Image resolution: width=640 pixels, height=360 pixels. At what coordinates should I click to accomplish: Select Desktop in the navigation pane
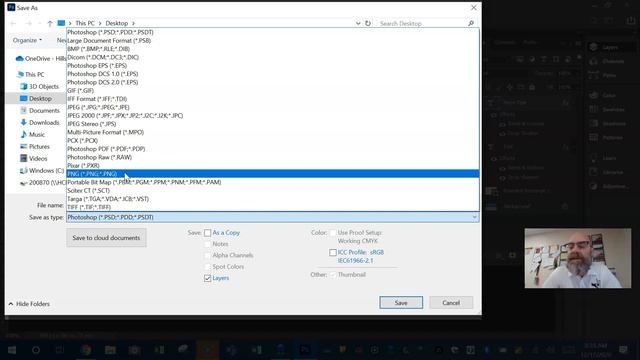(36, 98)
